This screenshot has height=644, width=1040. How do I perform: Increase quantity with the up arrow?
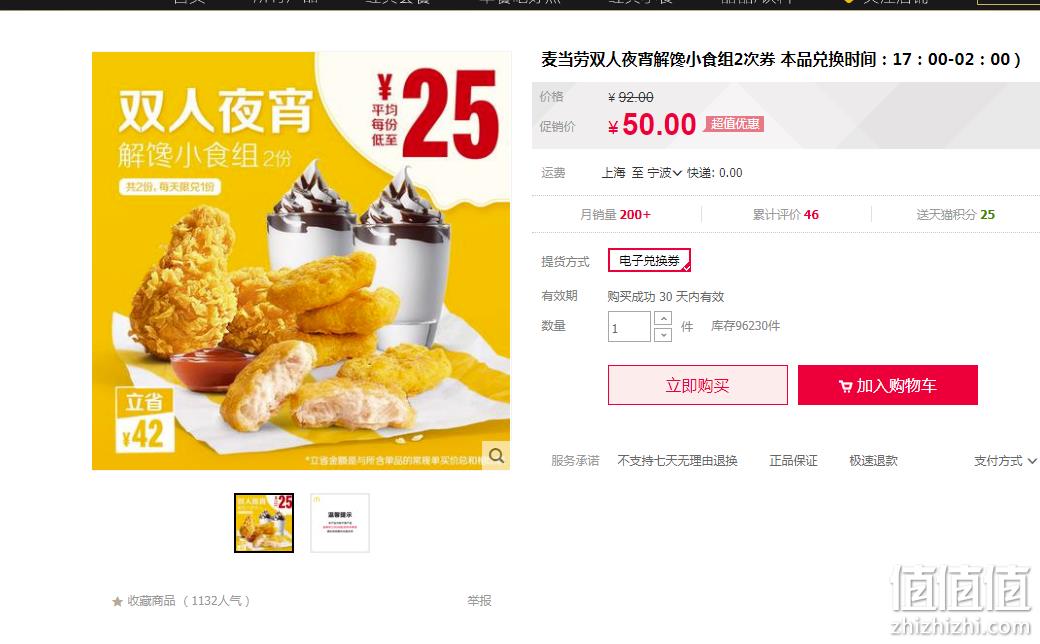[663, 319]
